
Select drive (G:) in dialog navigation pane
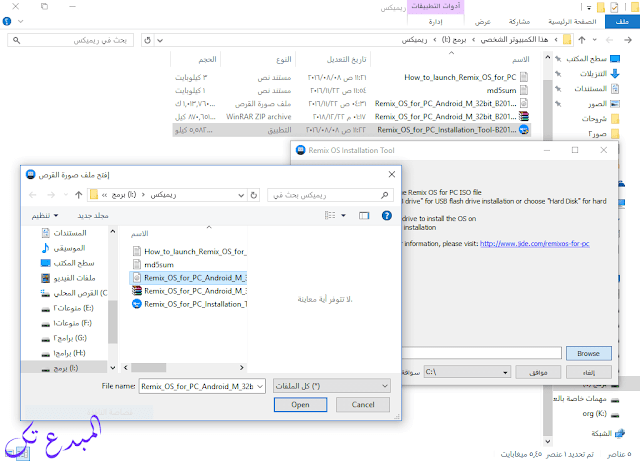[64, 338]
